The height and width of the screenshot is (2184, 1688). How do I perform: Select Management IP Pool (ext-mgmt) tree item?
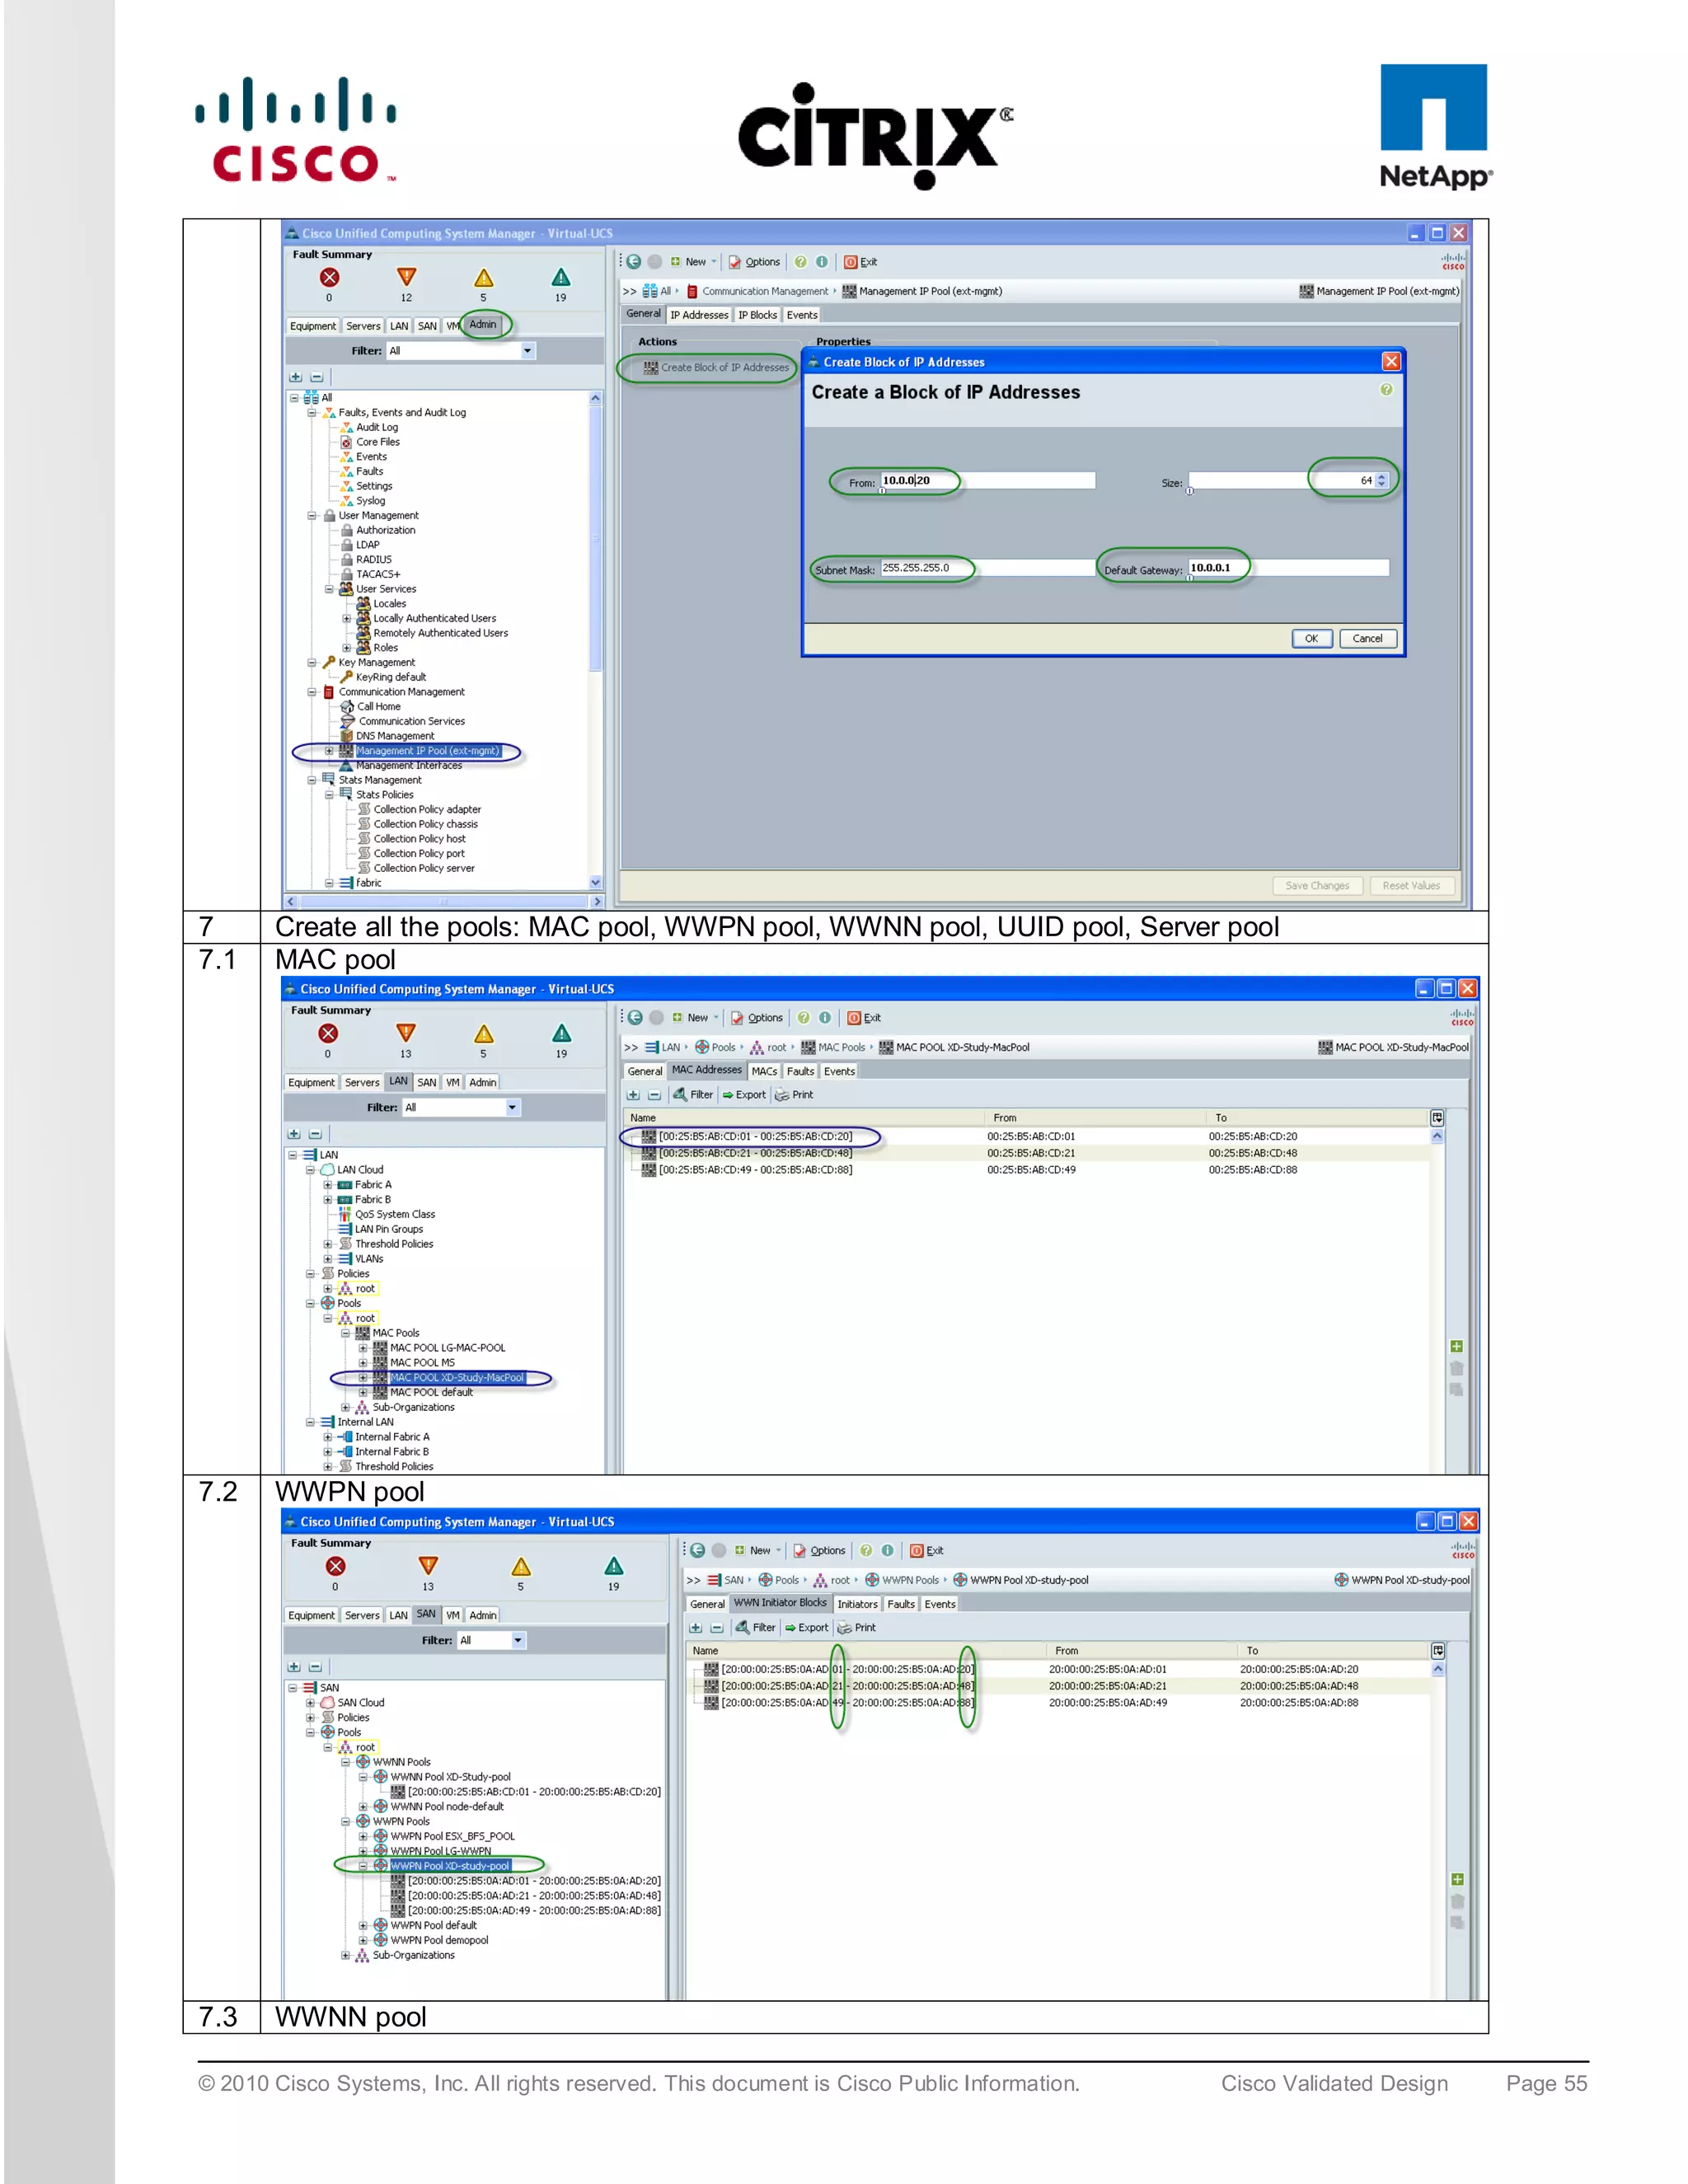[x=427, y=751]
